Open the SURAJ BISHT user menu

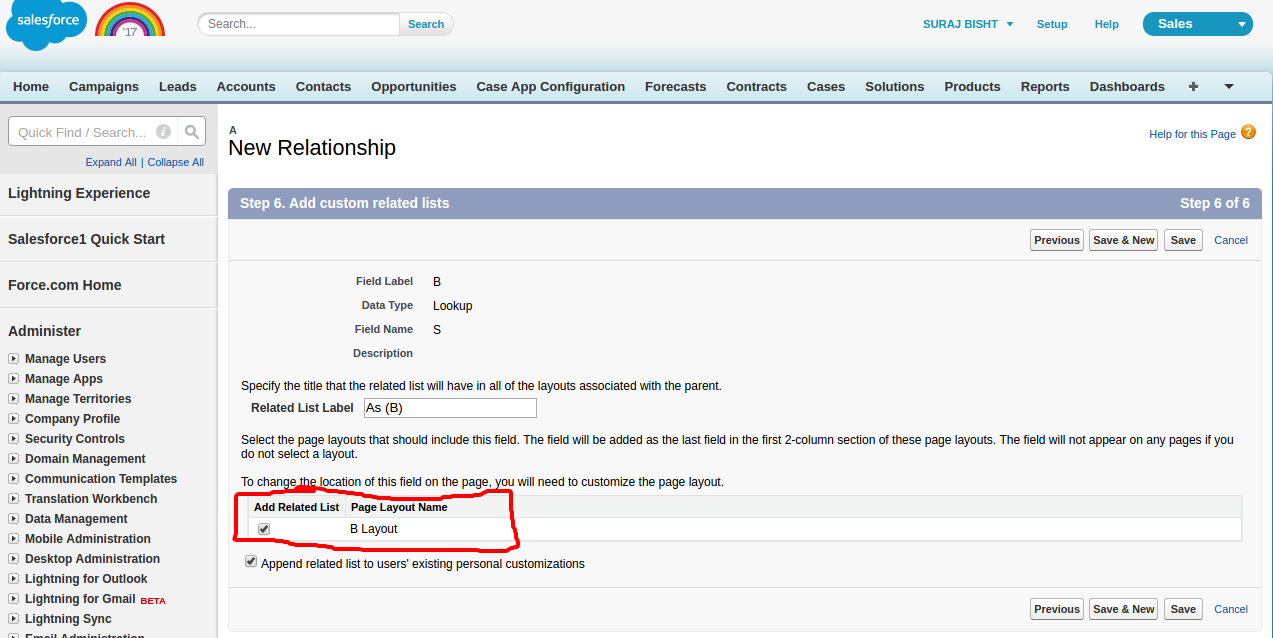point(968,24)
